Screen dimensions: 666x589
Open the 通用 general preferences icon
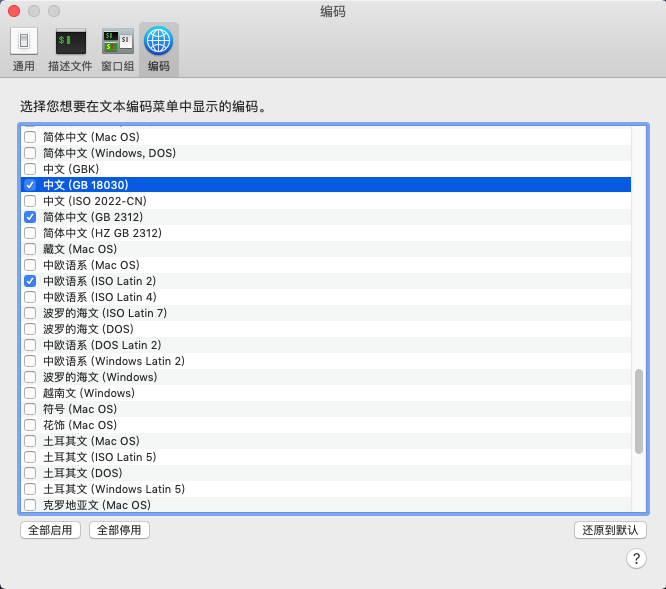(x=24, y=41)
